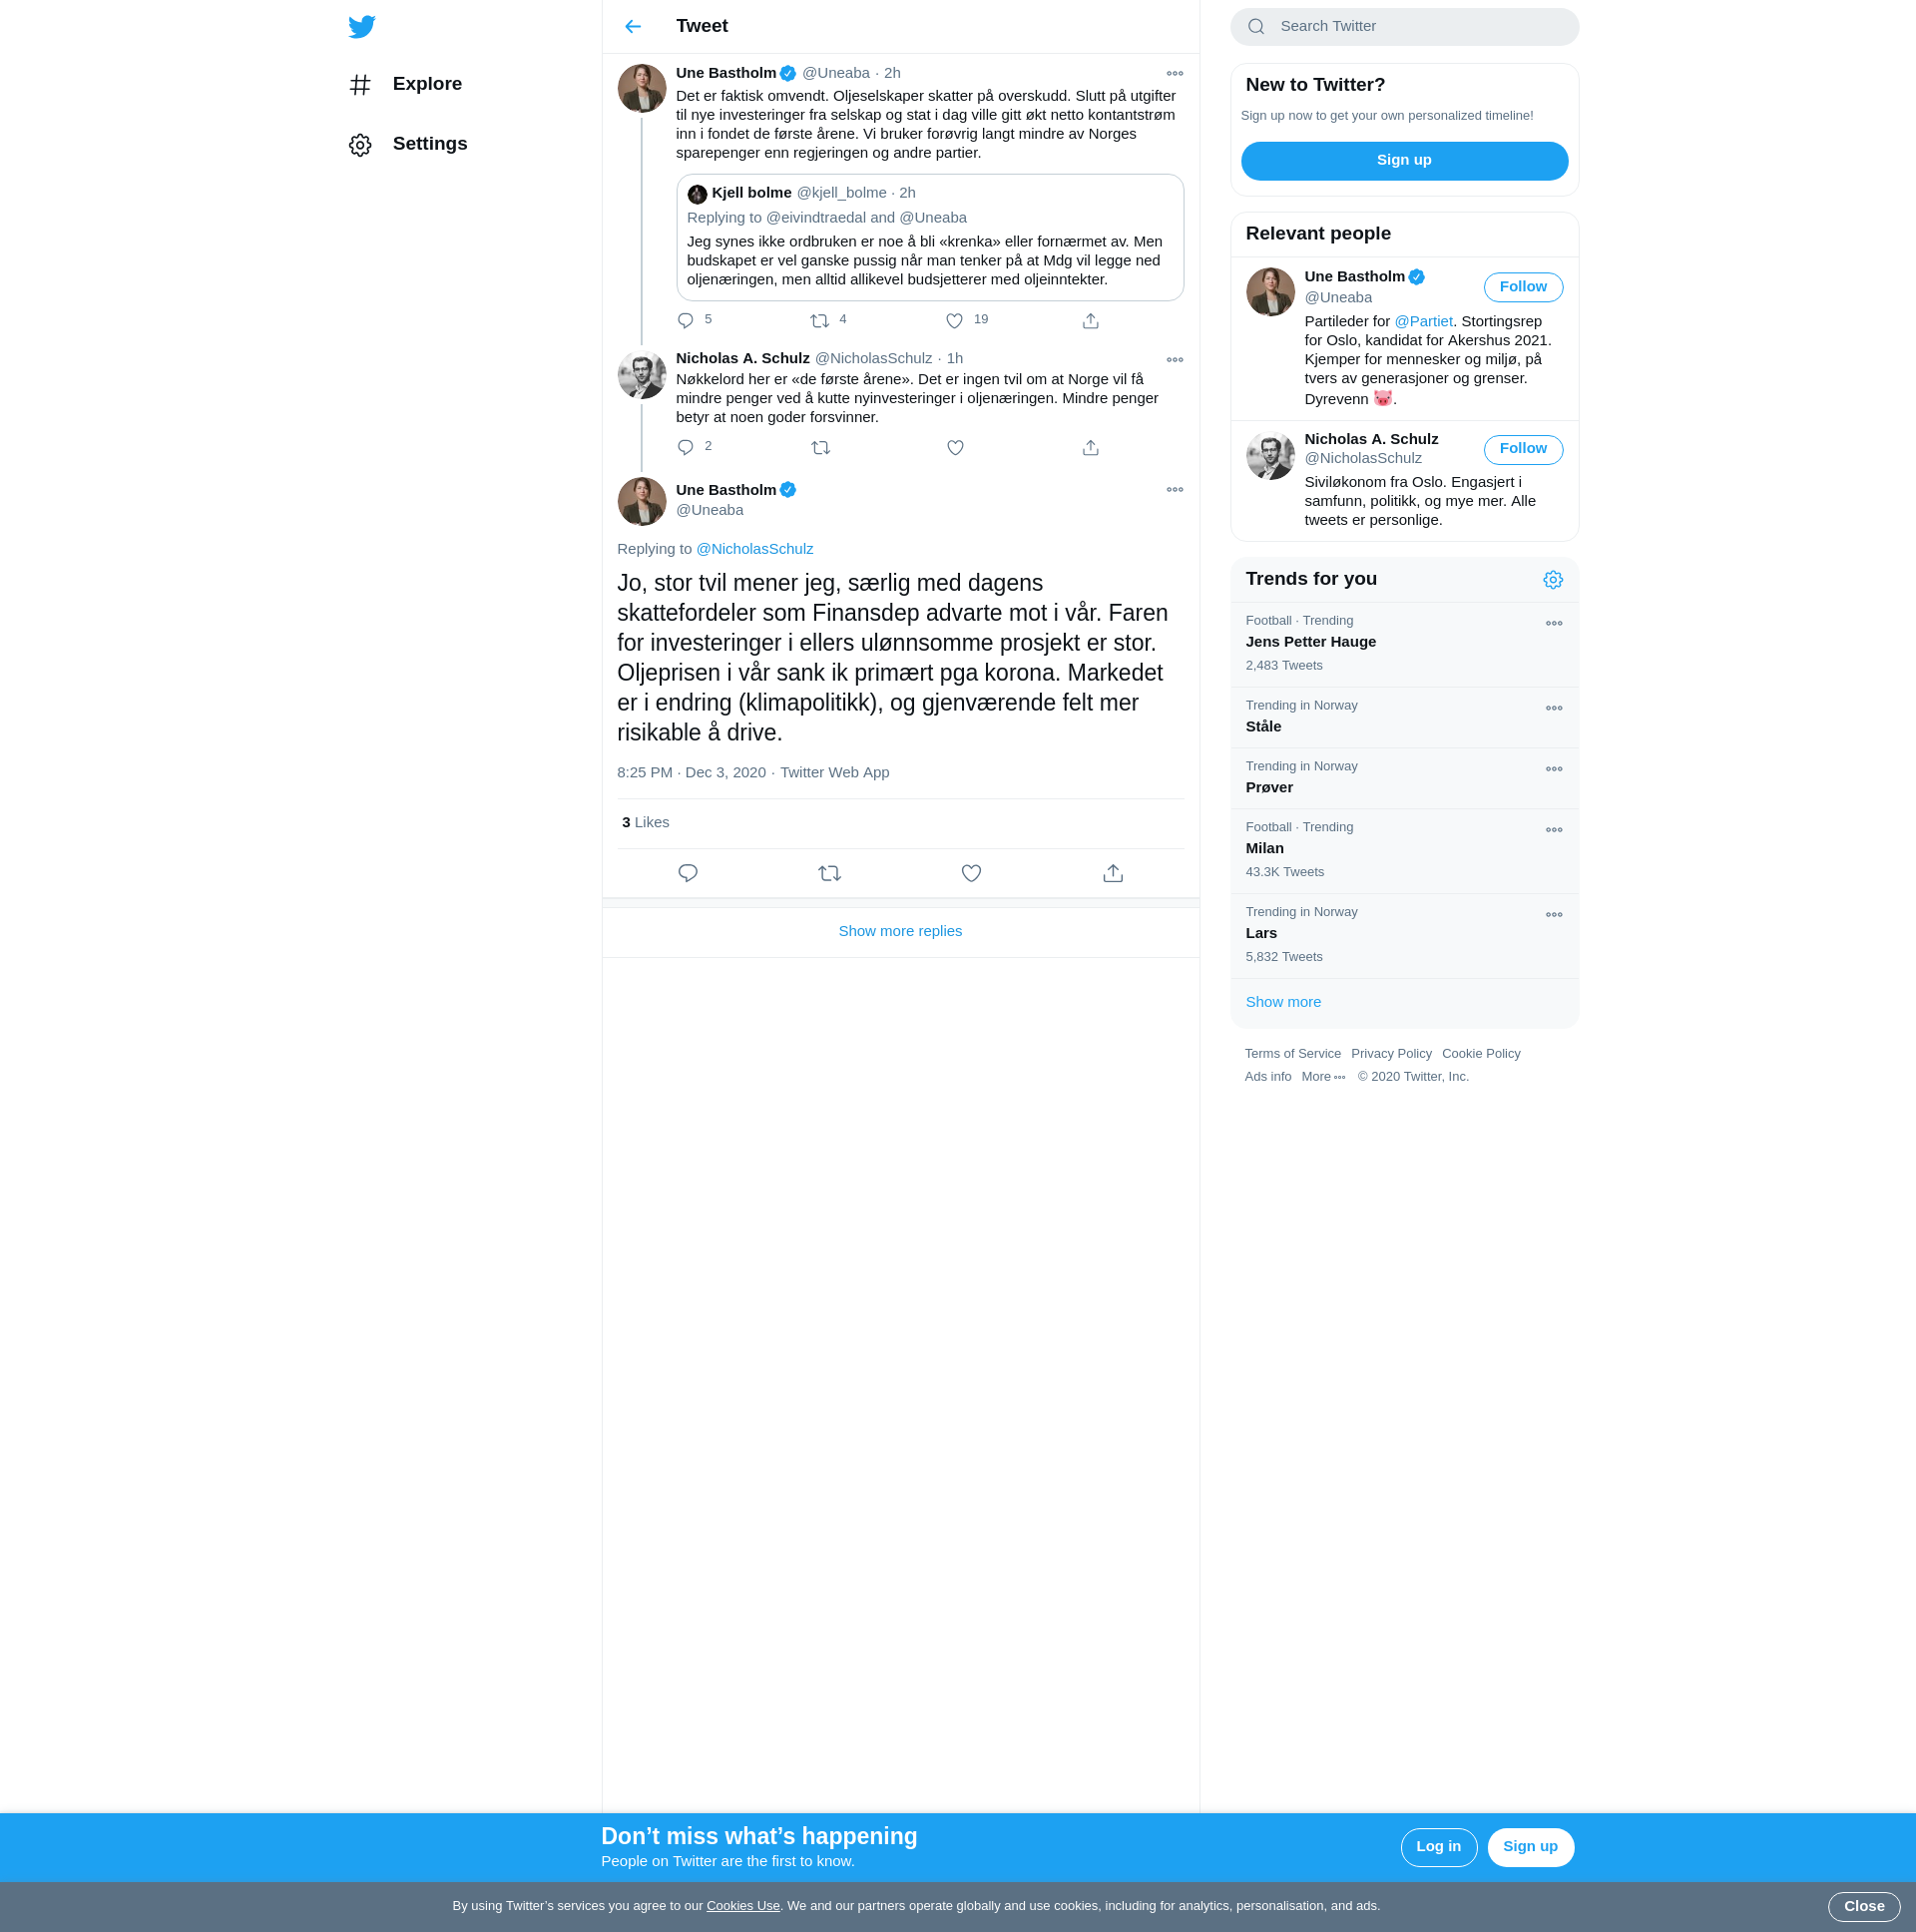Go back using the arrow icon
This screenshot has width=1916, height=1932.
[x=633, y=26]
